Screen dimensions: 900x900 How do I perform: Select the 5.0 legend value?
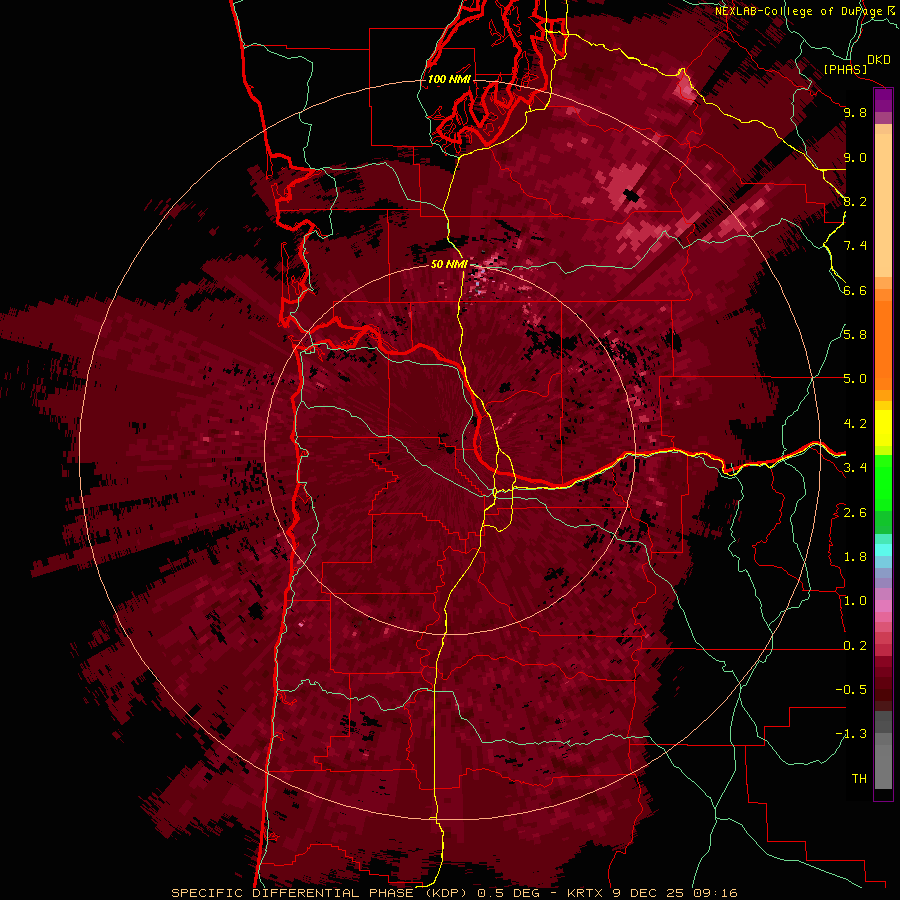tap(855, 379)
